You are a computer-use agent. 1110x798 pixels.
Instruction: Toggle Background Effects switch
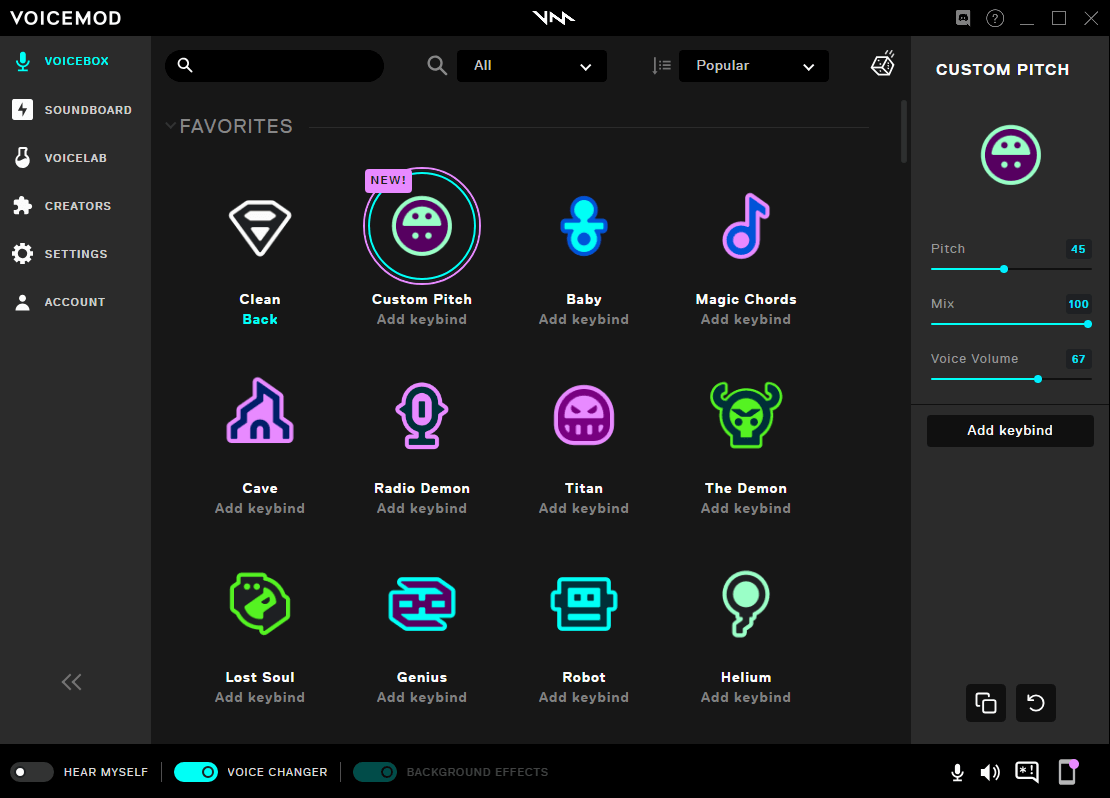tap(374, 772)
